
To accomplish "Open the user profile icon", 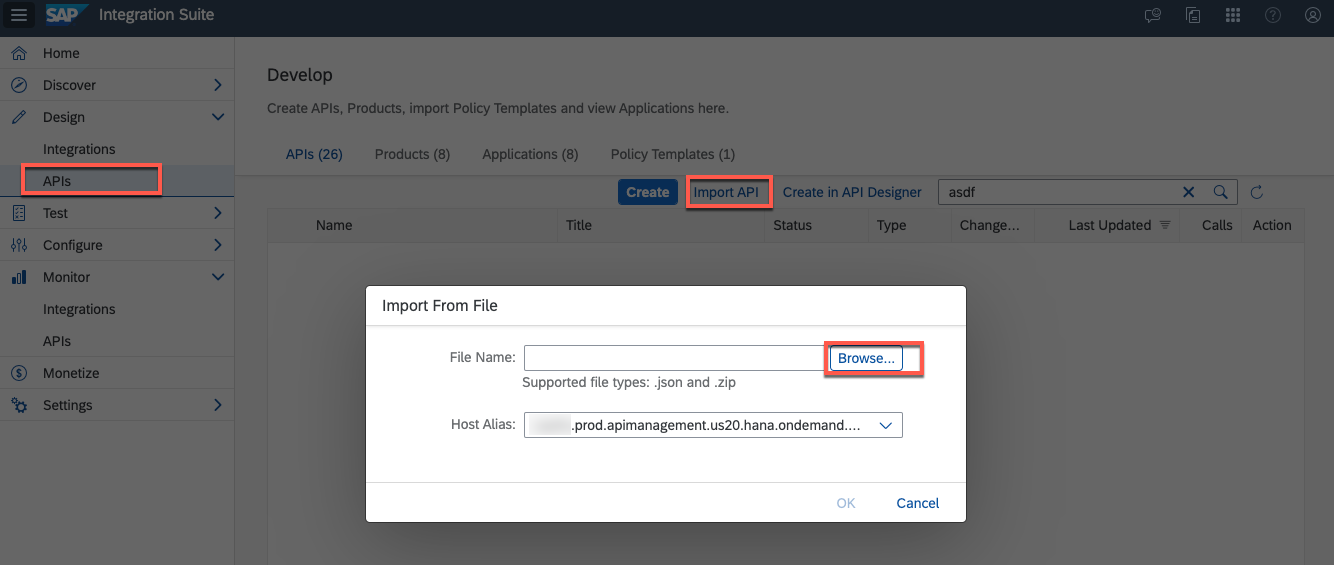I will [1313, 15].
